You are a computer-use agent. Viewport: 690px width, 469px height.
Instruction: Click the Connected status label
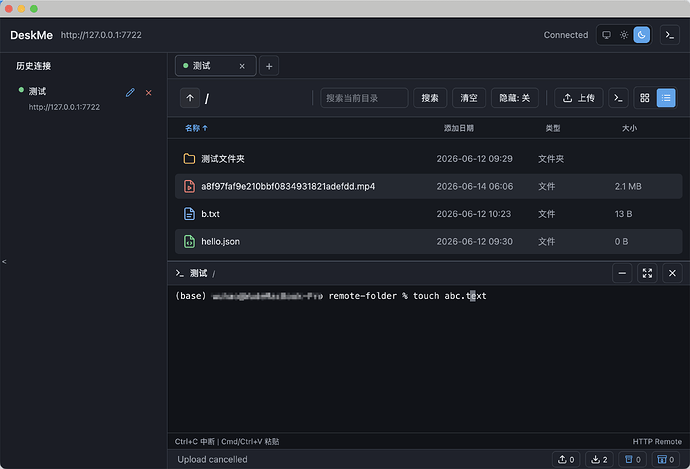point(566,35)
